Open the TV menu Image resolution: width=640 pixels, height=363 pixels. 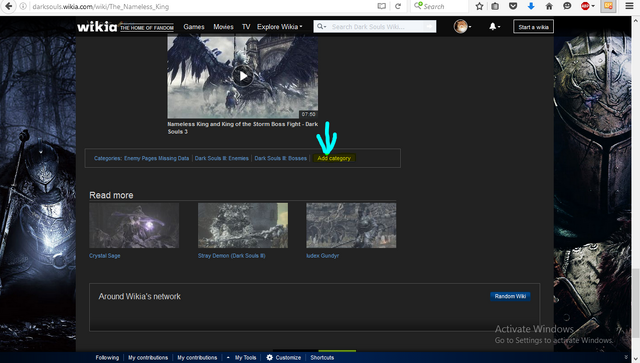[246, 27]
